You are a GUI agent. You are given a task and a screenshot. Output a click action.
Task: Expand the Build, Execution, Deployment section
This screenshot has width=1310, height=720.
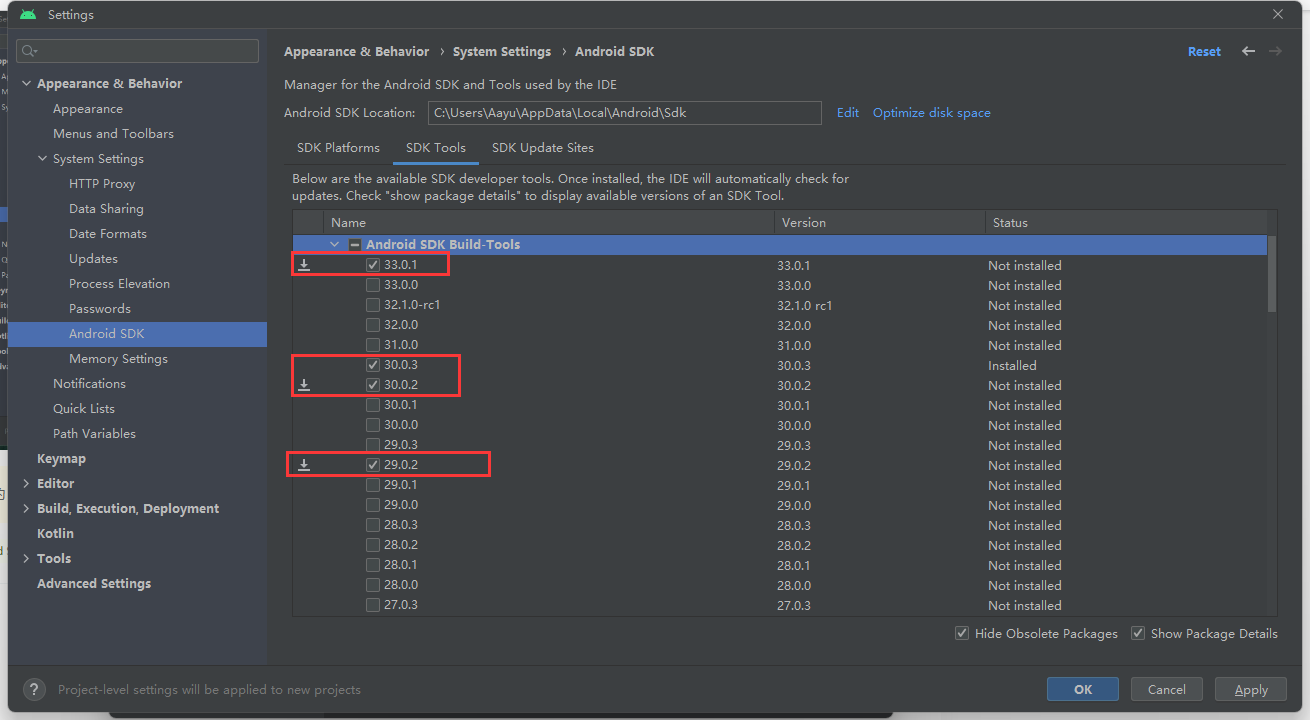point(26,509)
